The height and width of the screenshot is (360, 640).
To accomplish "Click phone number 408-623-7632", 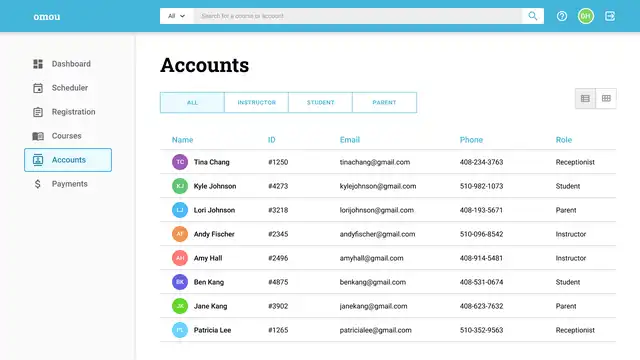I will (x=481, y=306).
